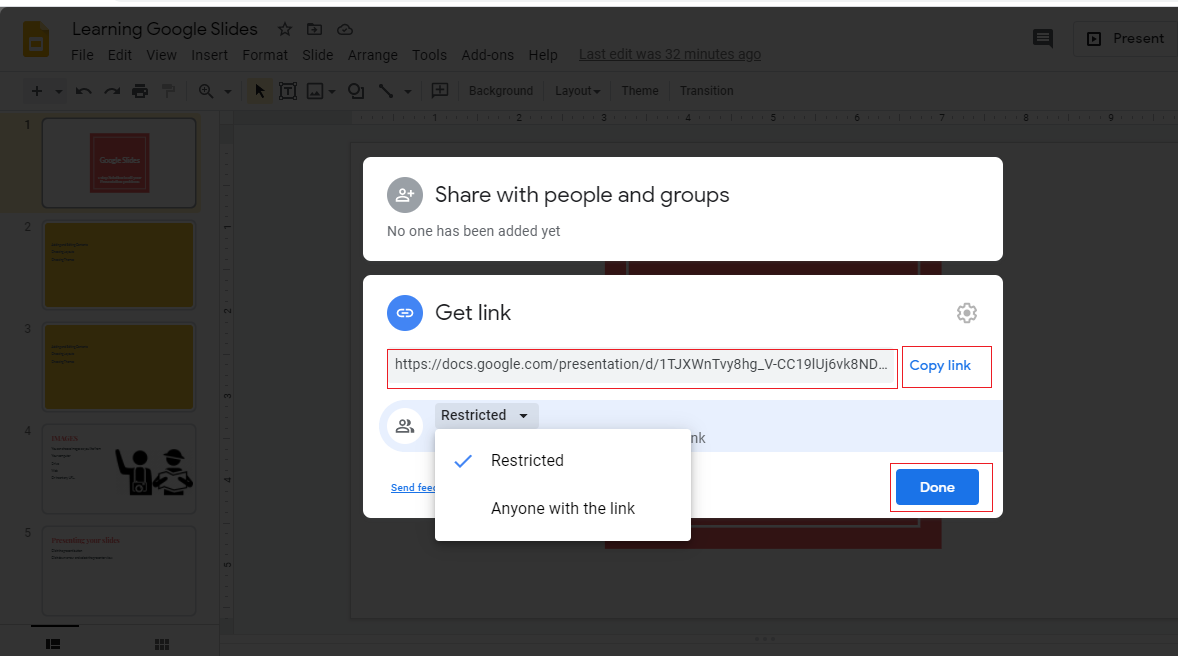1178x656 pixels.
Task: Click the people icon beside Restricted
Action: pyautogui.click(x=405, y=426)
